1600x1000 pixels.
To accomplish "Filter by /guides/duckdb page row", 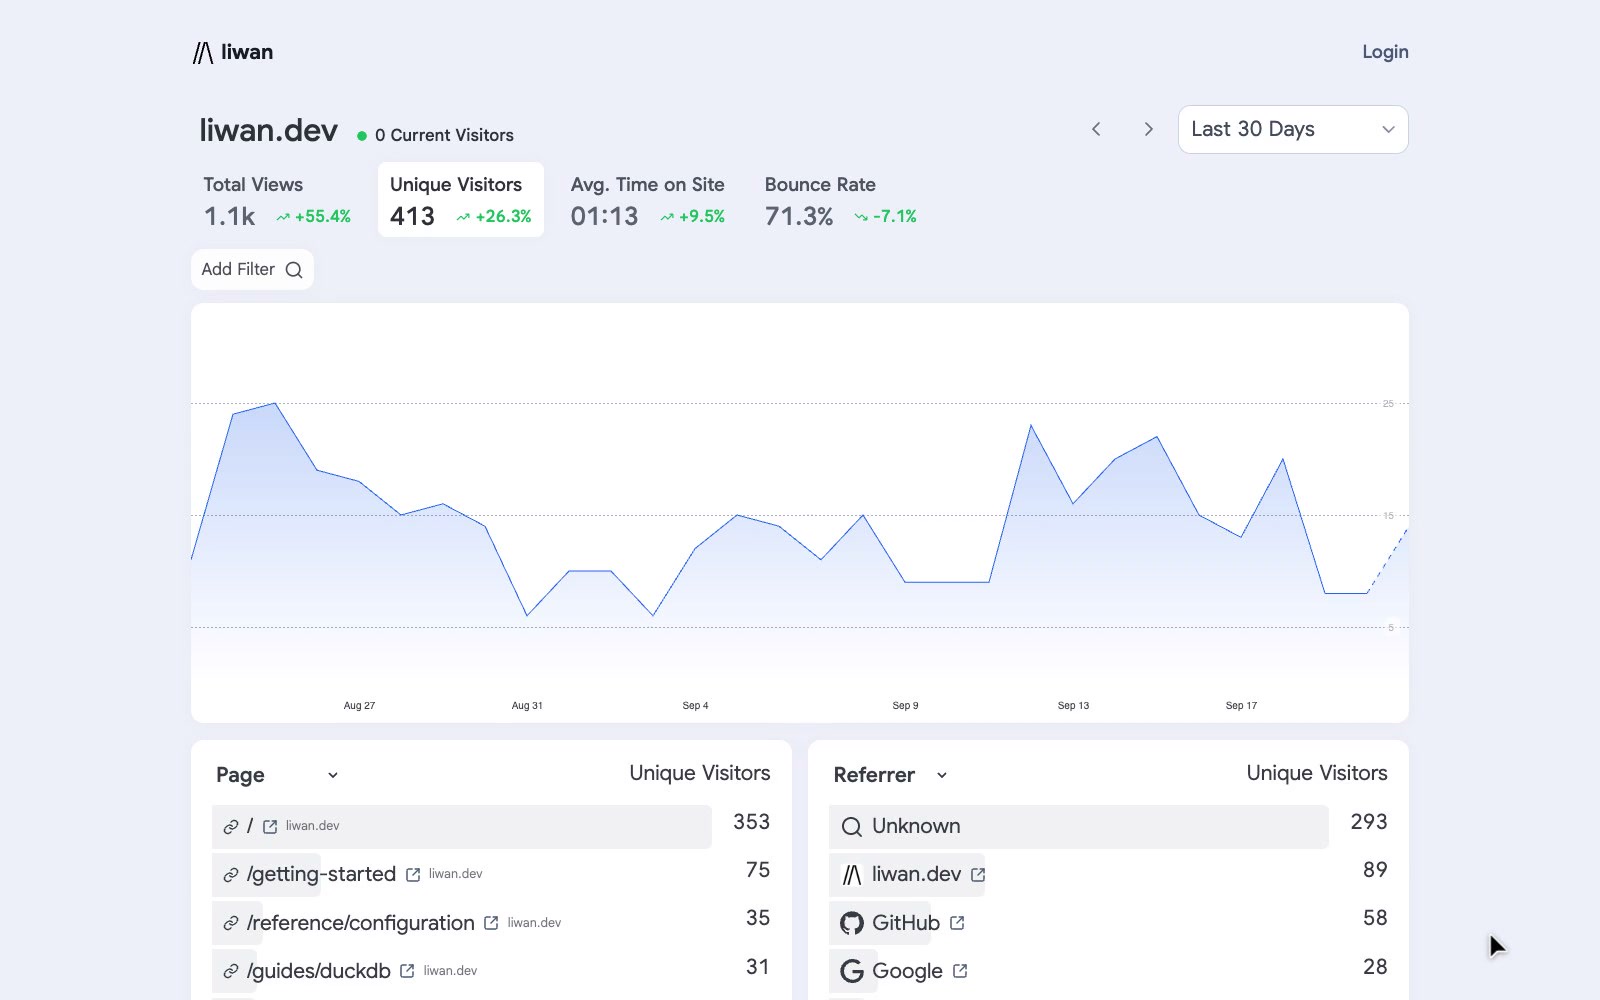I will (318, 970).
